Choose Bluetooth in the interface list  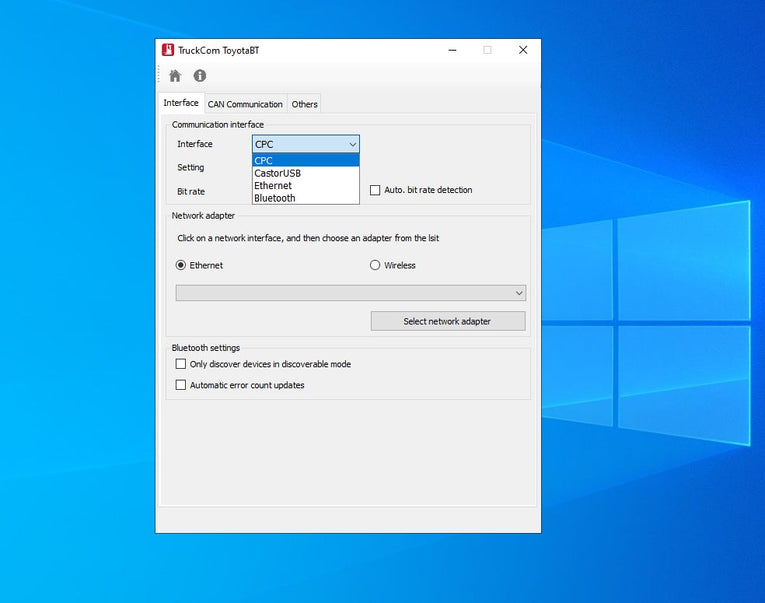coord(305,198)
